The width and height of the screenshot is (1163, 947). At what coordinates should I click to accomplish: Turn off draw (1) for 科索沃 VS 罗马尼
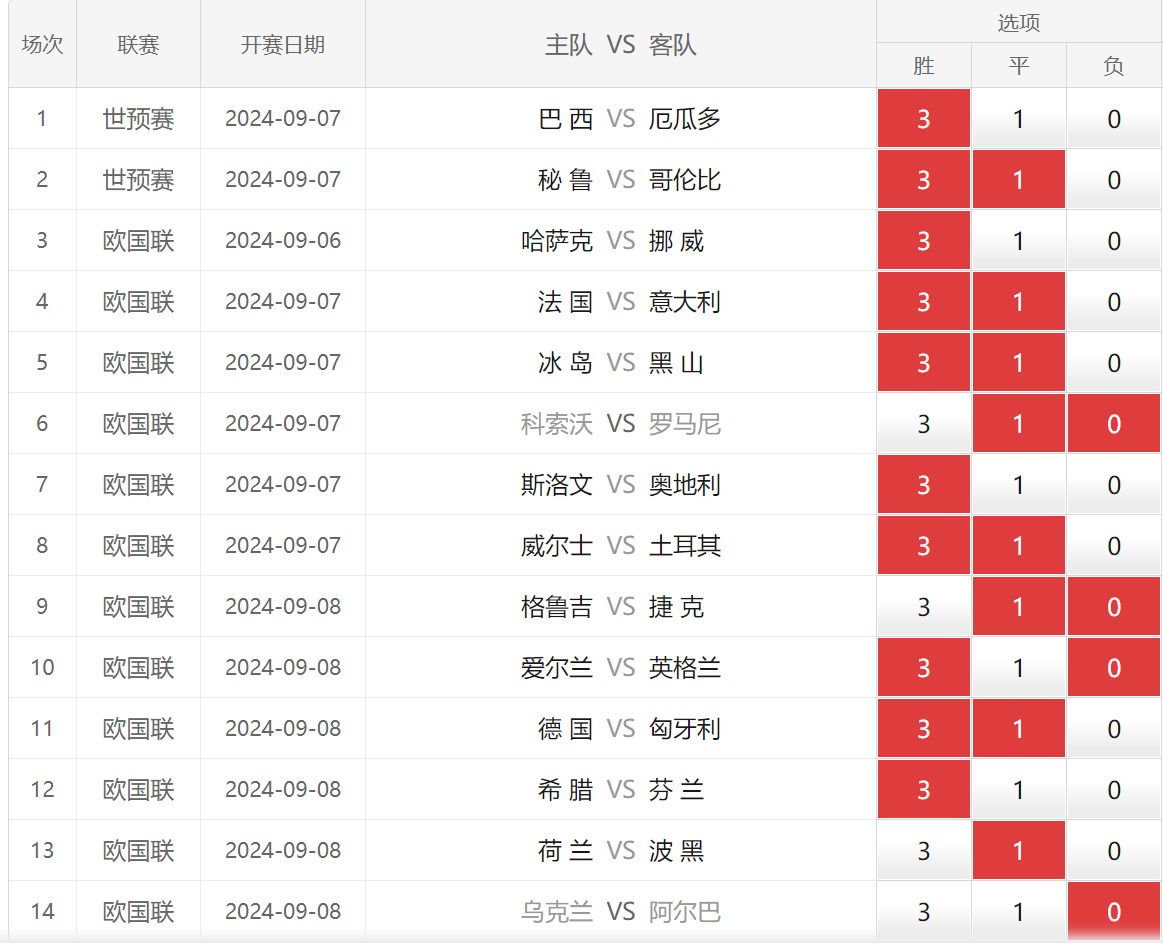[1018, 423]
